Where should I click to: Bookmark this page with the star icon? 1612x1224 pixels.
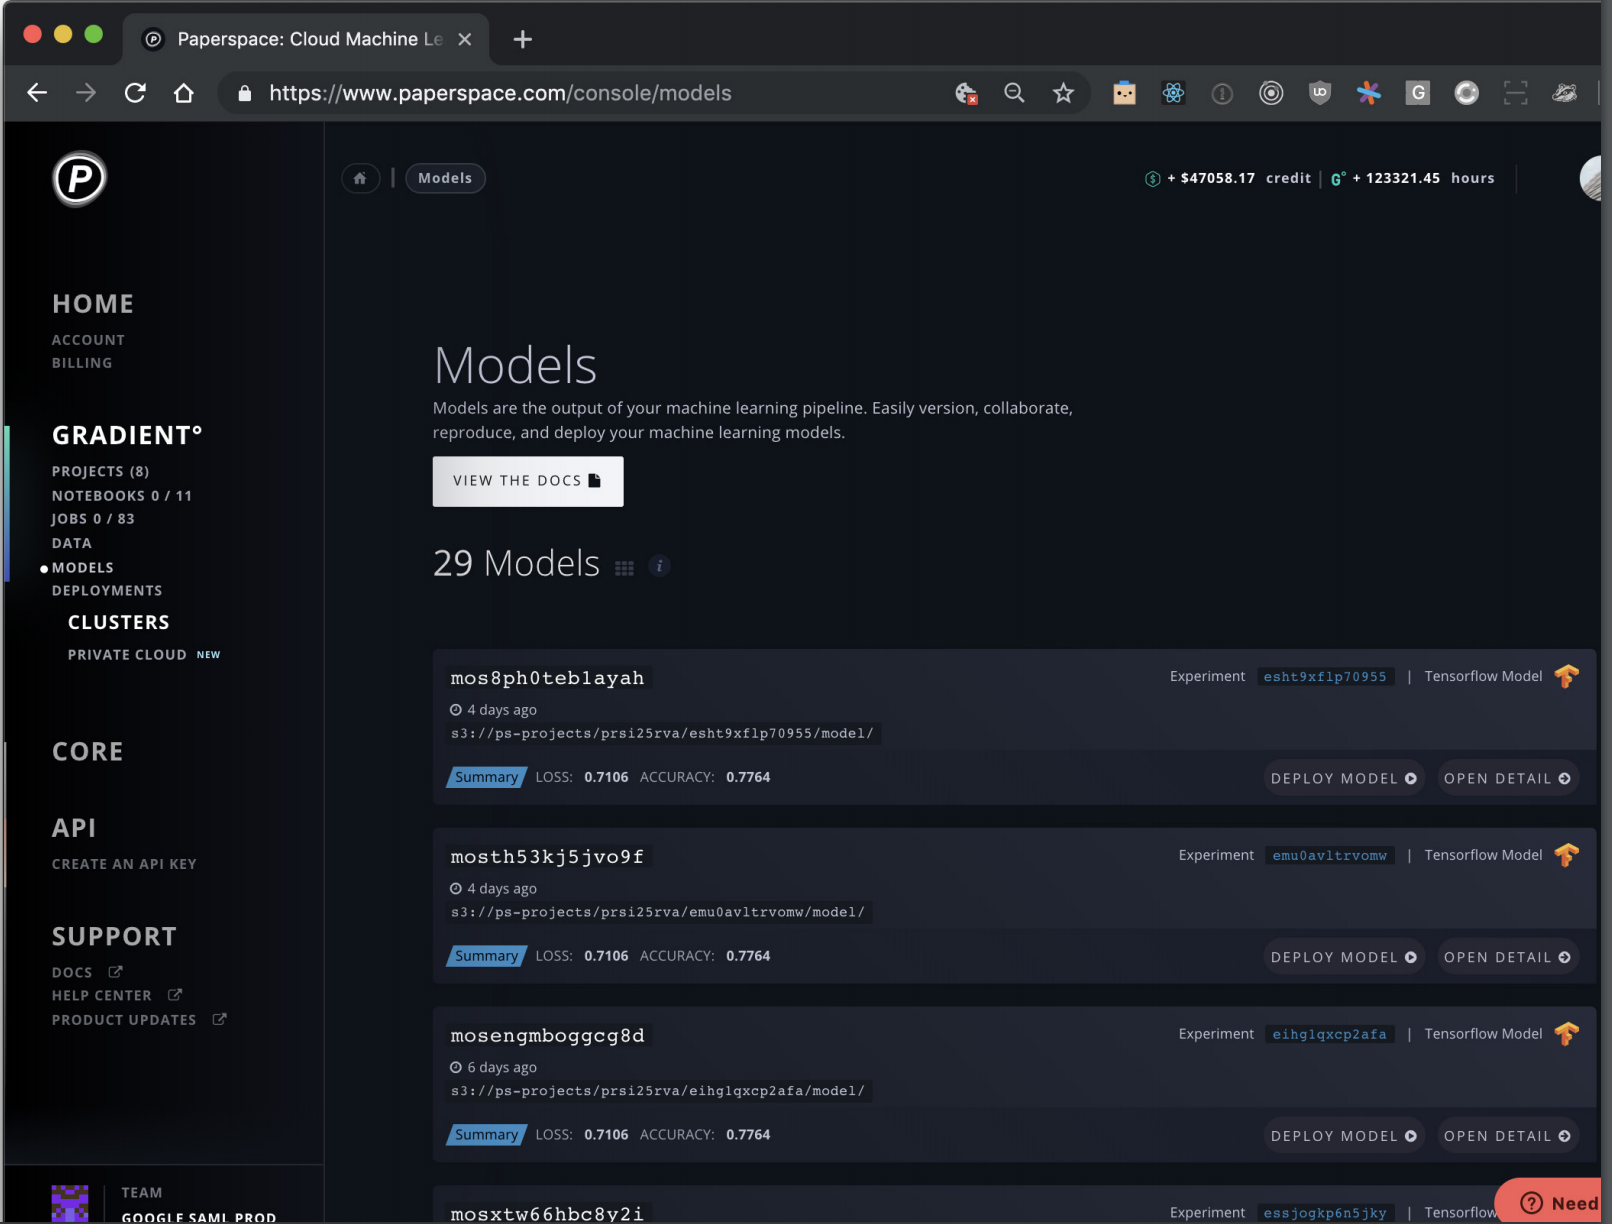click(x=1063, y=93)
